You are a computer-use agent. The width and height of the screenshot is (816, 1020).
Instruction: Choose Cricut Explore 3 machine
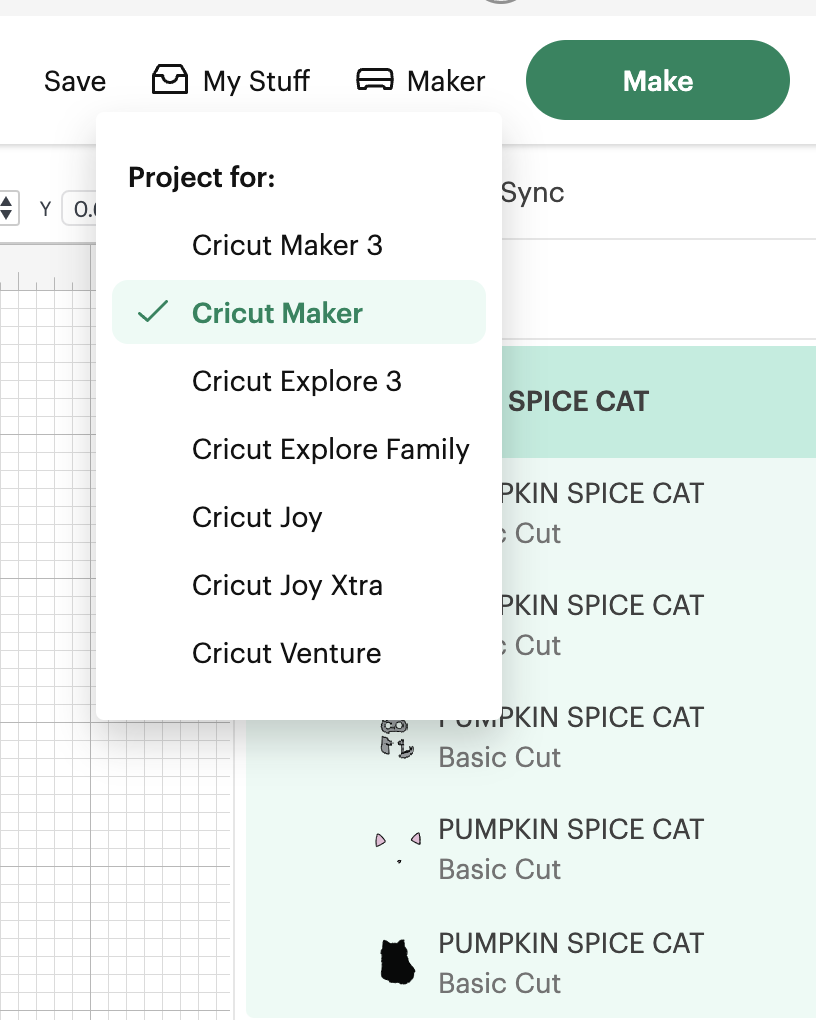(296, 381)
